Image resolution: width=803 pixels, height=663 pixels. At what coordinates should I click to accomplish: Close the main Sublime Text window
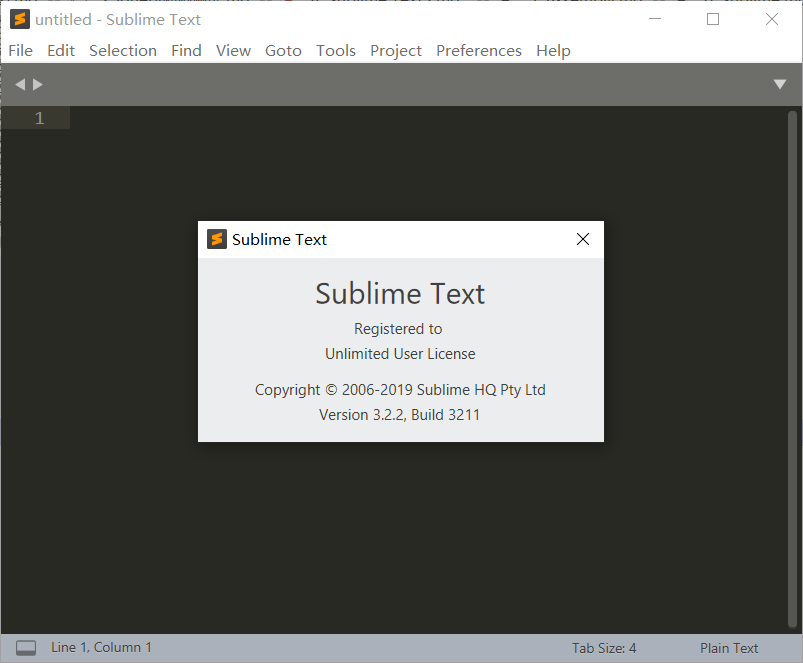pos(772,19)
